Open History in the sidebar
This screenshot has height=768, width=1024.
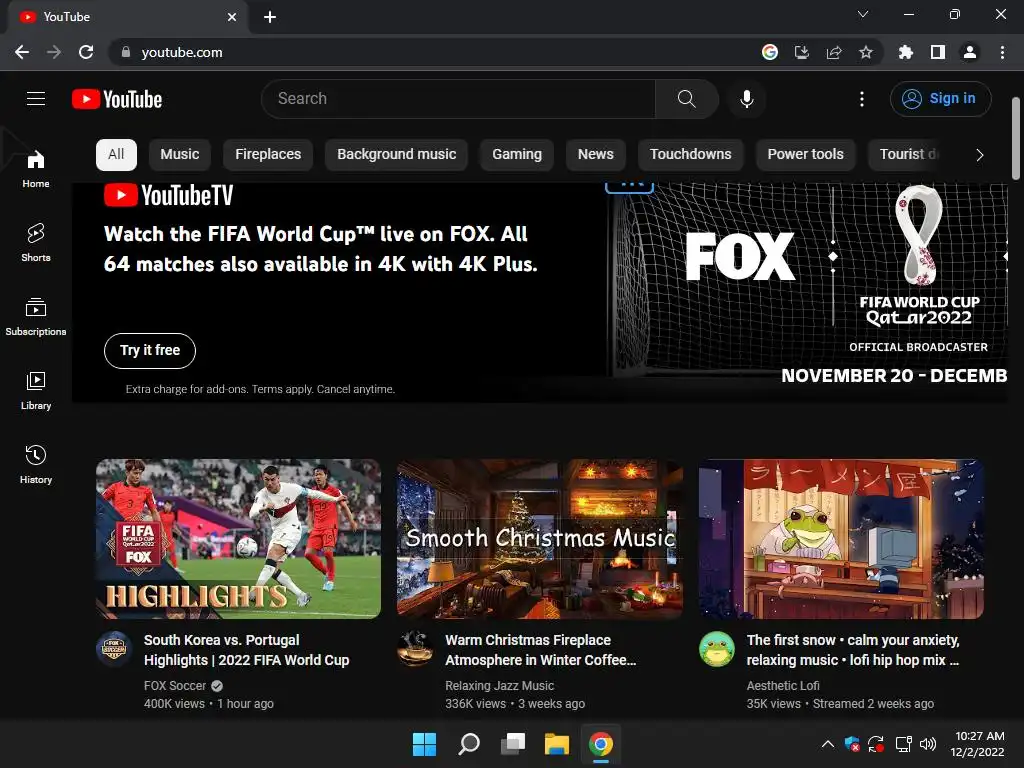point(36,464)
